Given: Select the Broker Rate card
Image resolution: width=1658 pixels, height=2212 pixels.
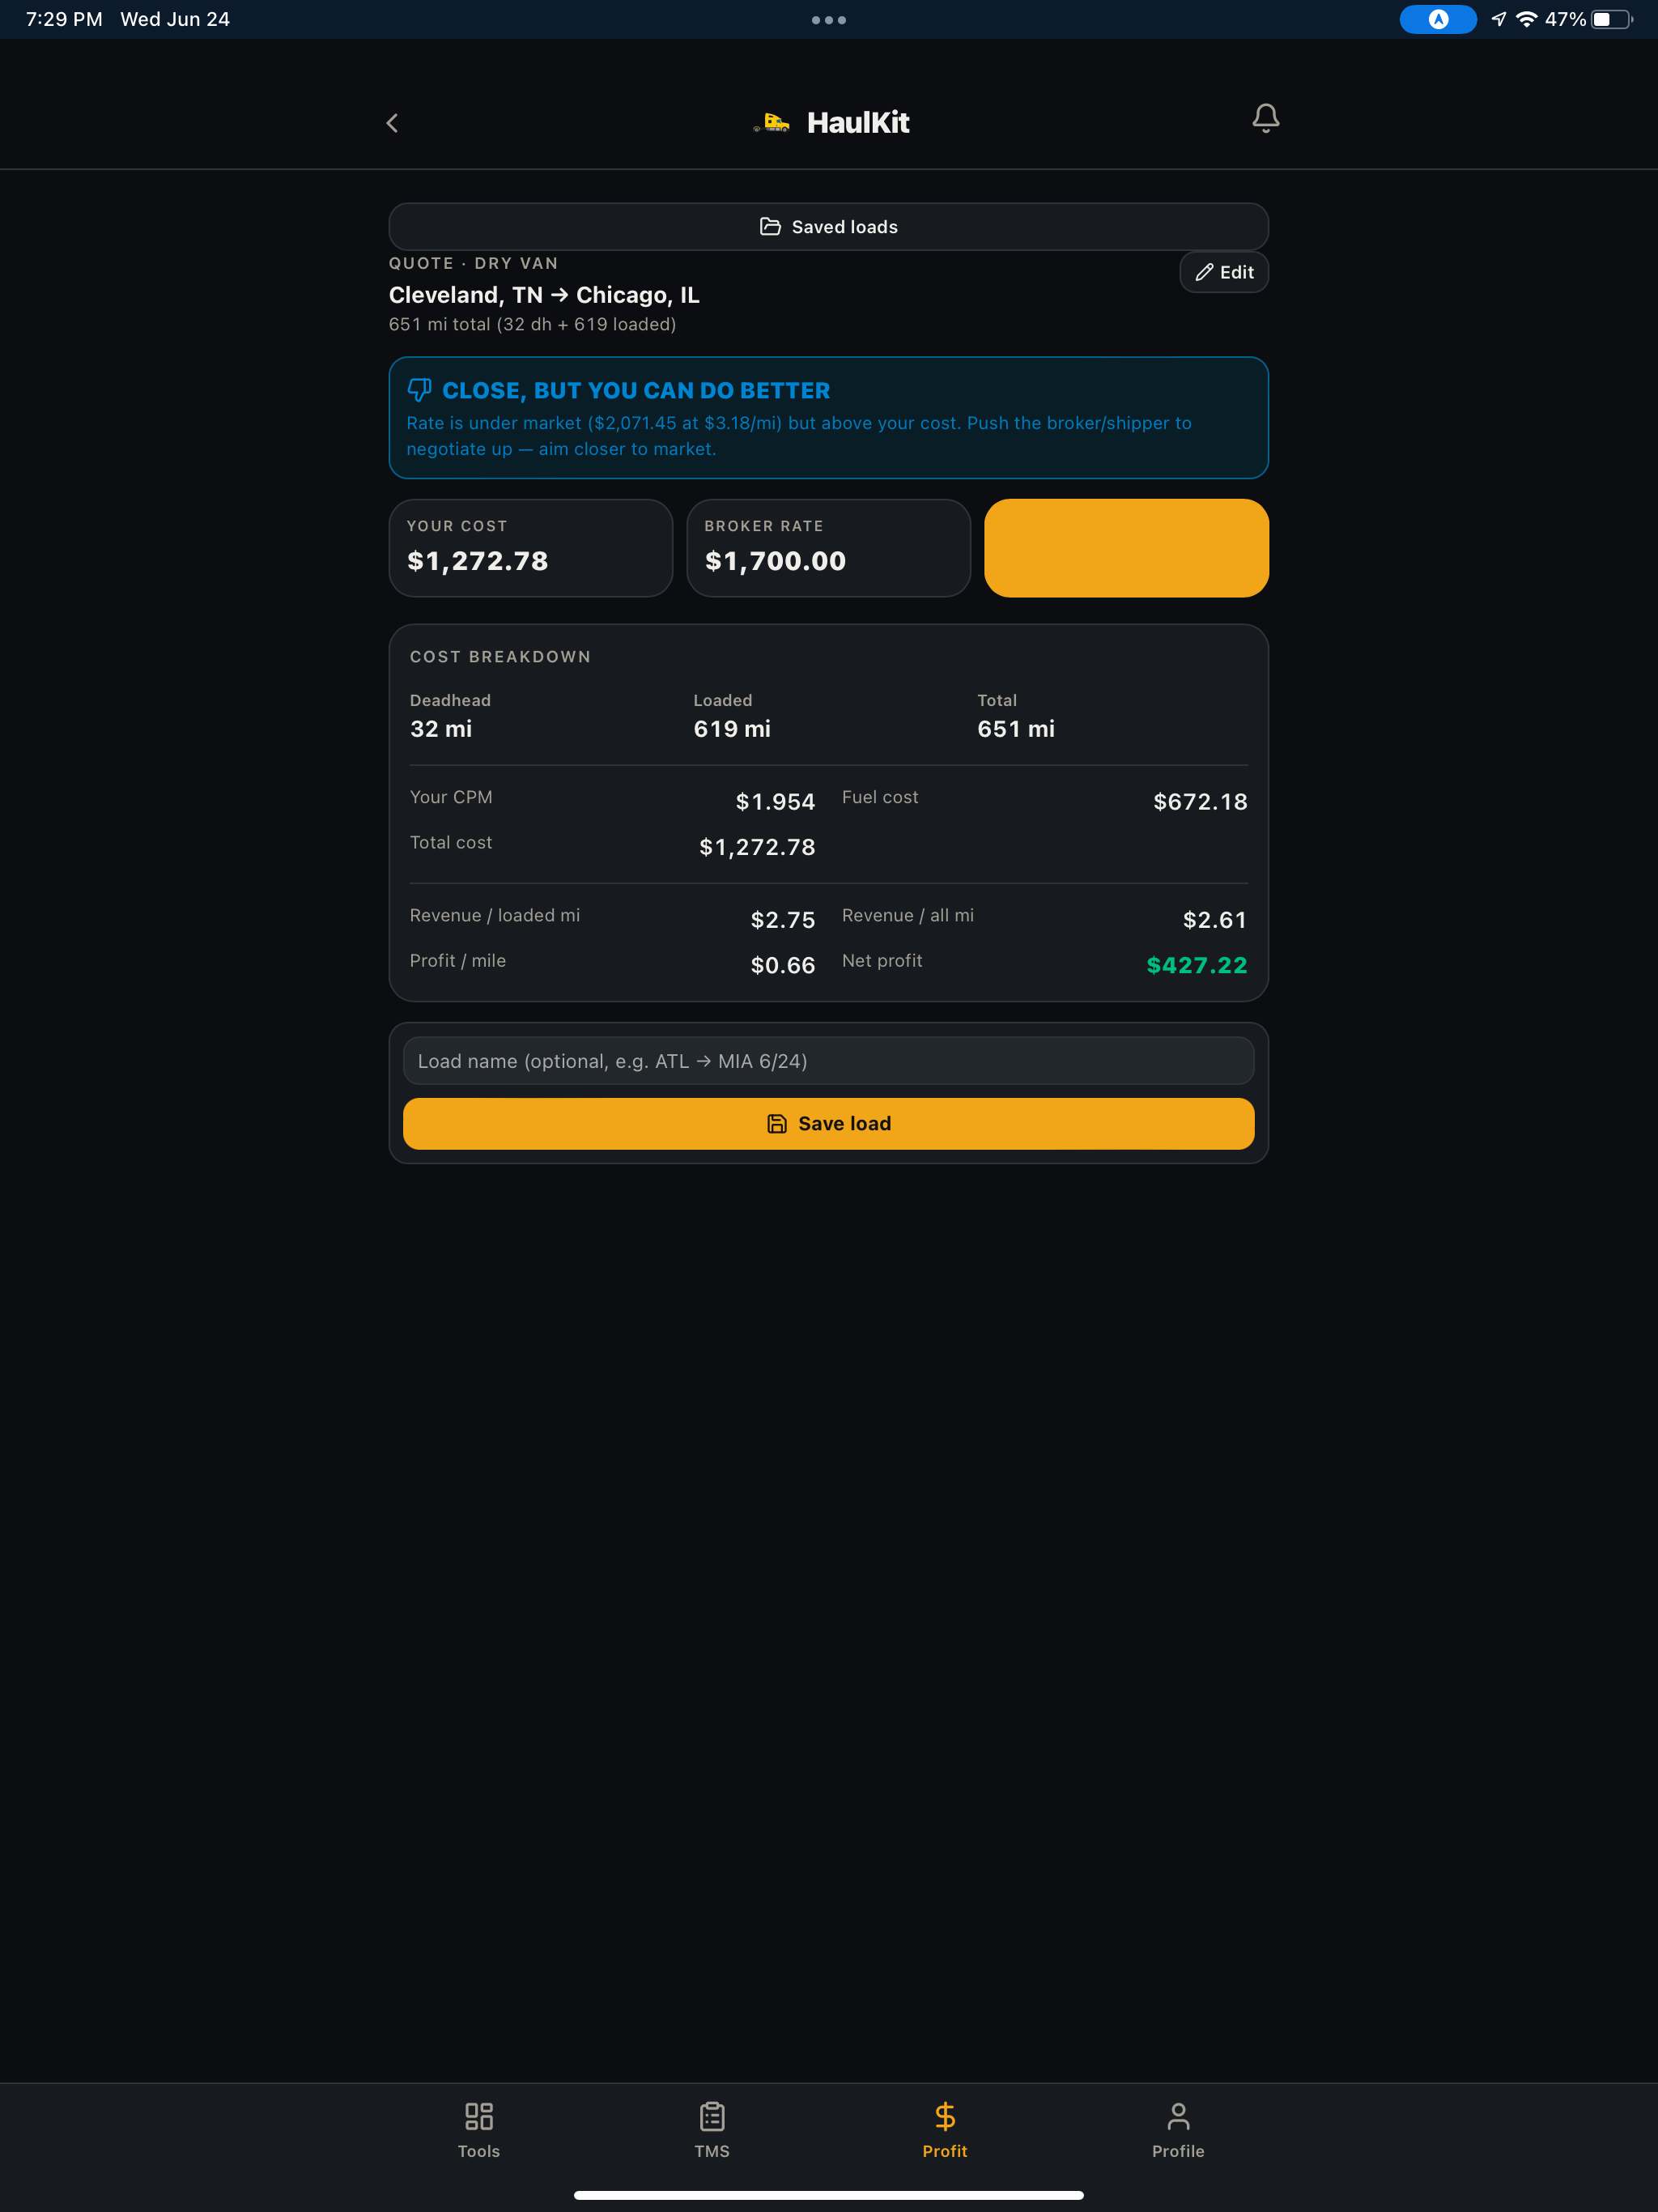Looking at the screenshot, I should click(x=828, y=548).
